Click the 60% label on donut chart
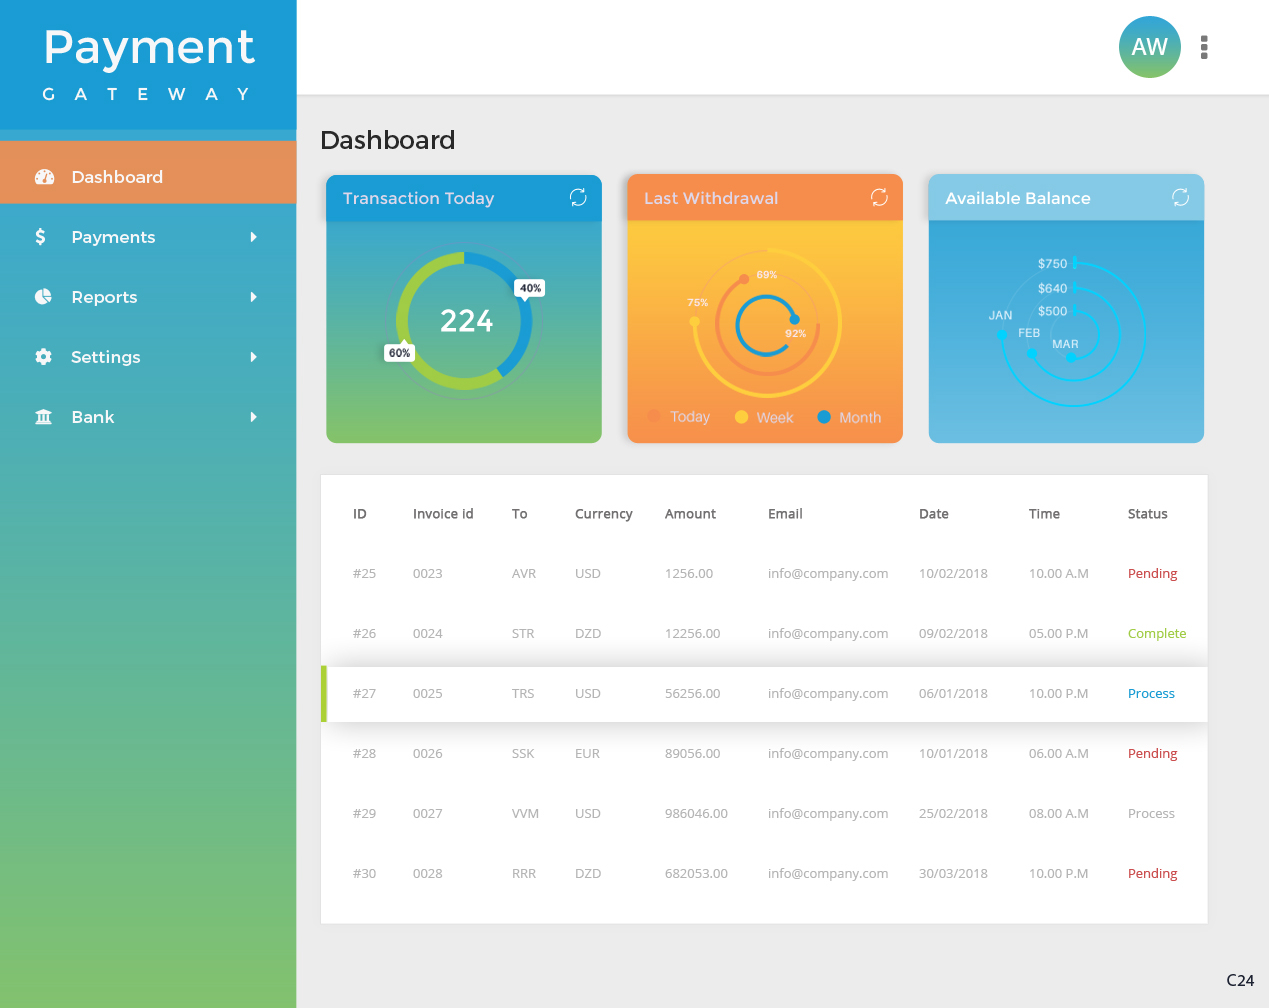This screenshot has width=1269, height=1008. [399, 353]
